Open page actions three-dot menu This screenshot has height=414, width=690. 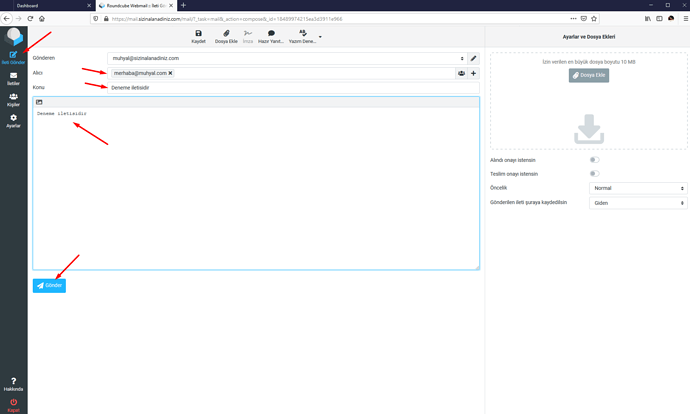coord(573,18)
